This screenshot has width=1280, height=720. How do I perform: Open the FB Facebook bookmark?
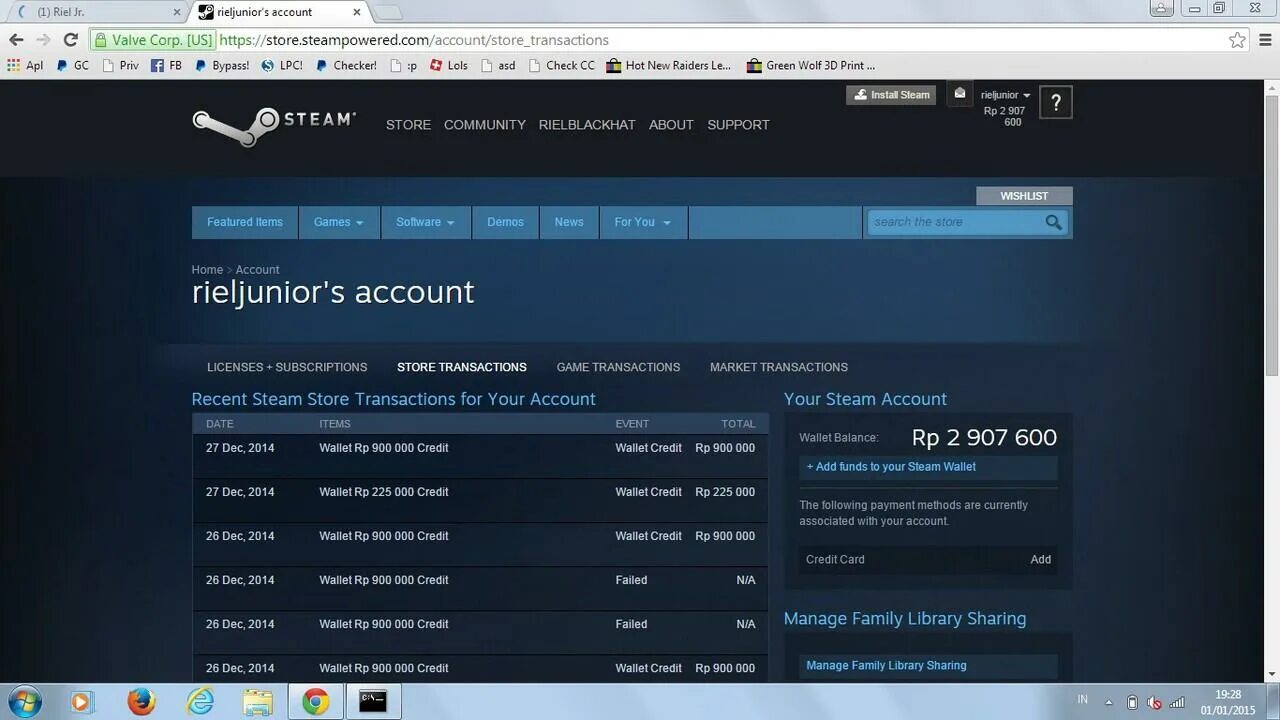point(166,65)
